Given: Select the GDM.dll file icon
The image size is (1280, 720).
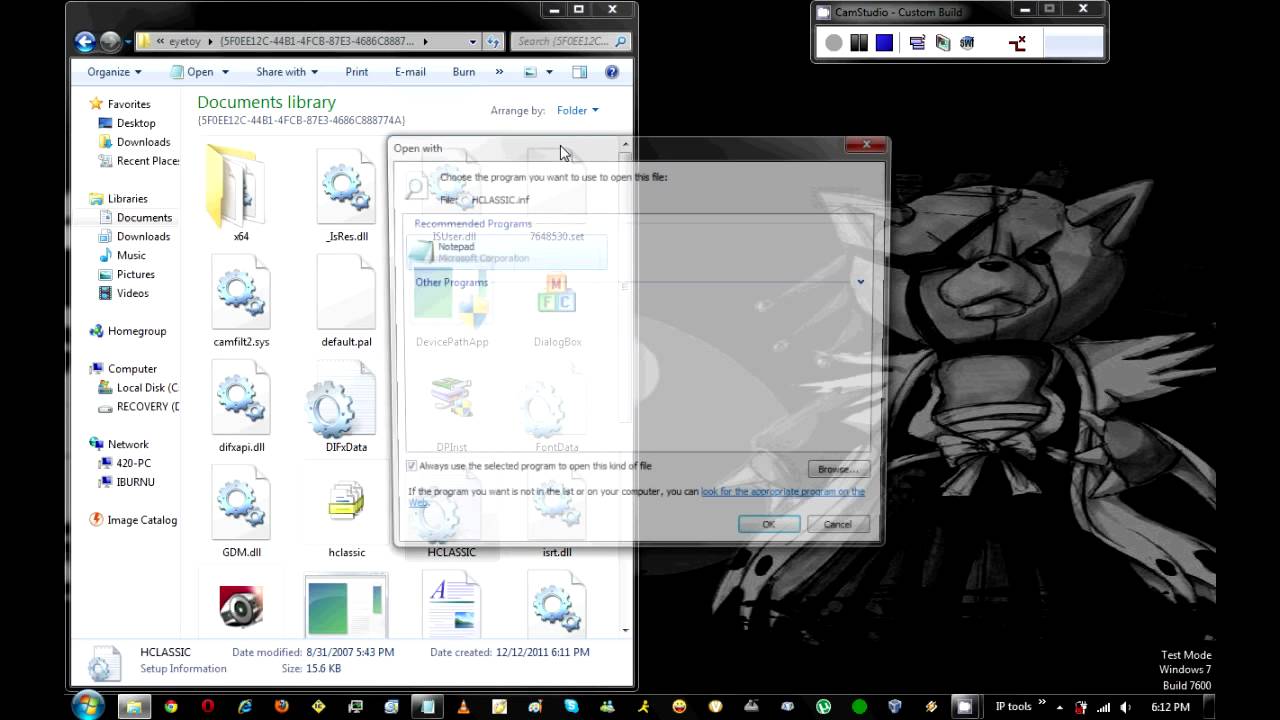Looking at the screenshot, I should (x=241, y=503).
